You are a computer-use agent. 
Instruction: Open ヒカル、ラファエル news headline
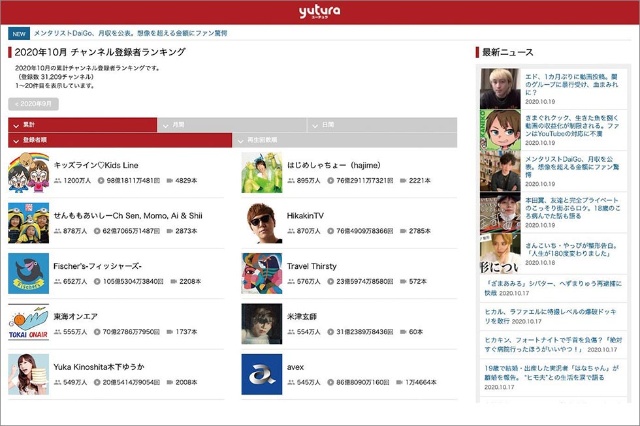point(550,316)
